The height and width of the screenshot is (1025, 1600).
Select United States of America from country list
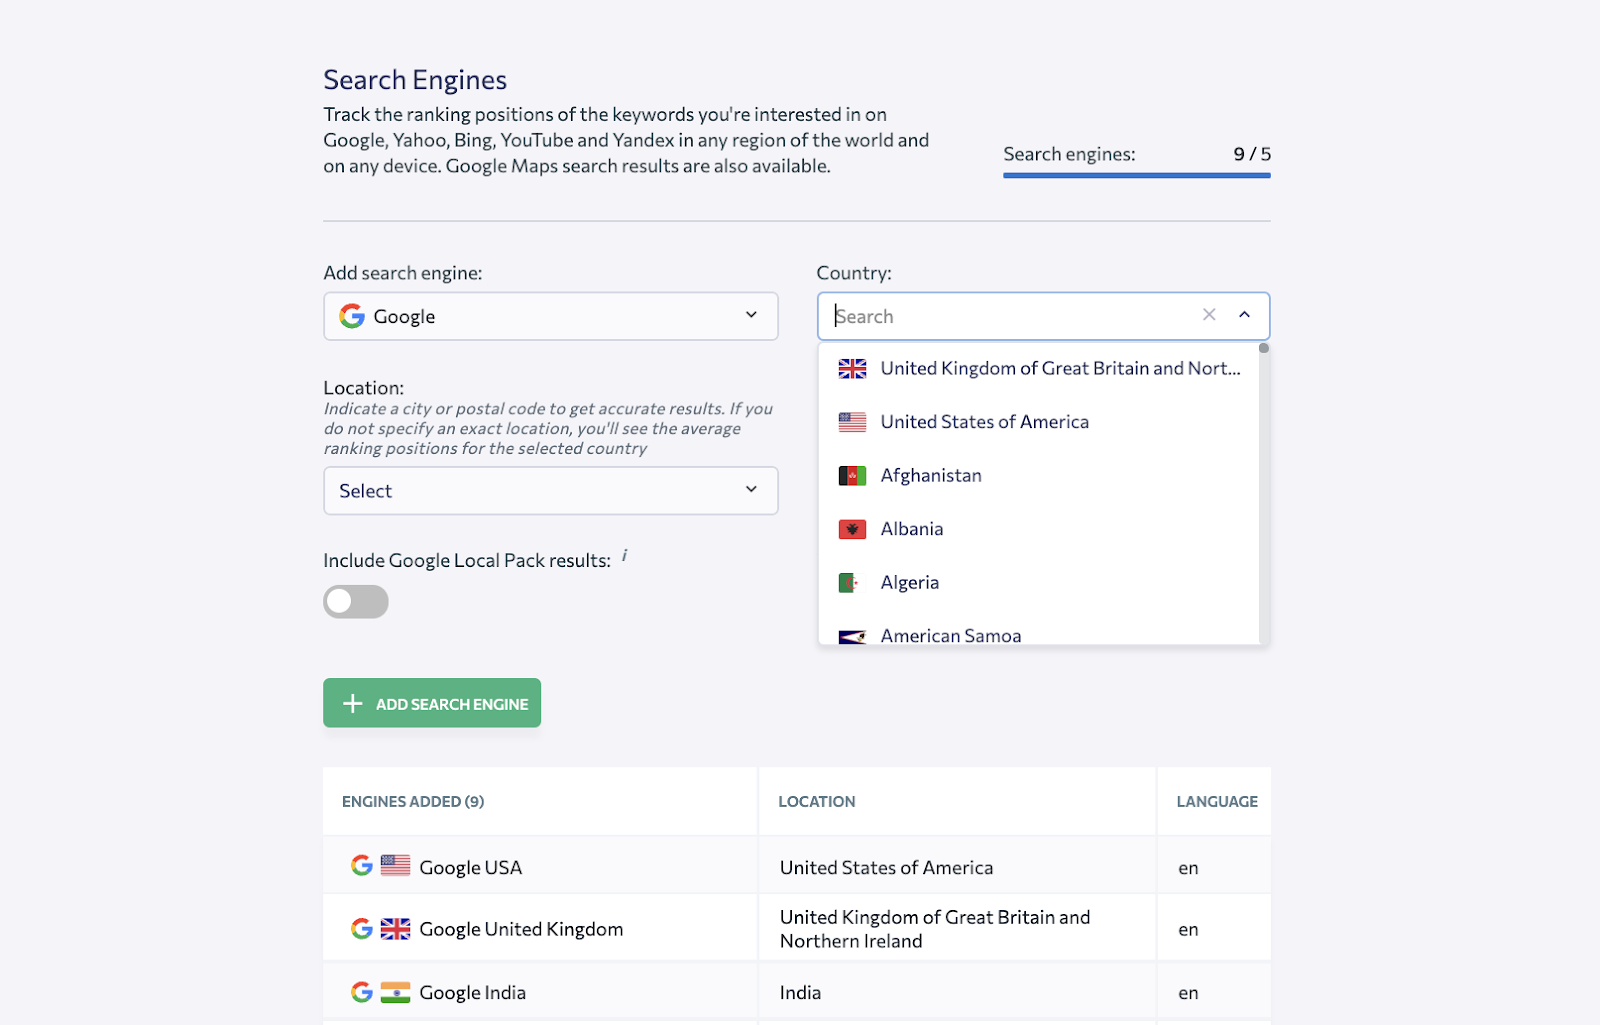point(984,422)
